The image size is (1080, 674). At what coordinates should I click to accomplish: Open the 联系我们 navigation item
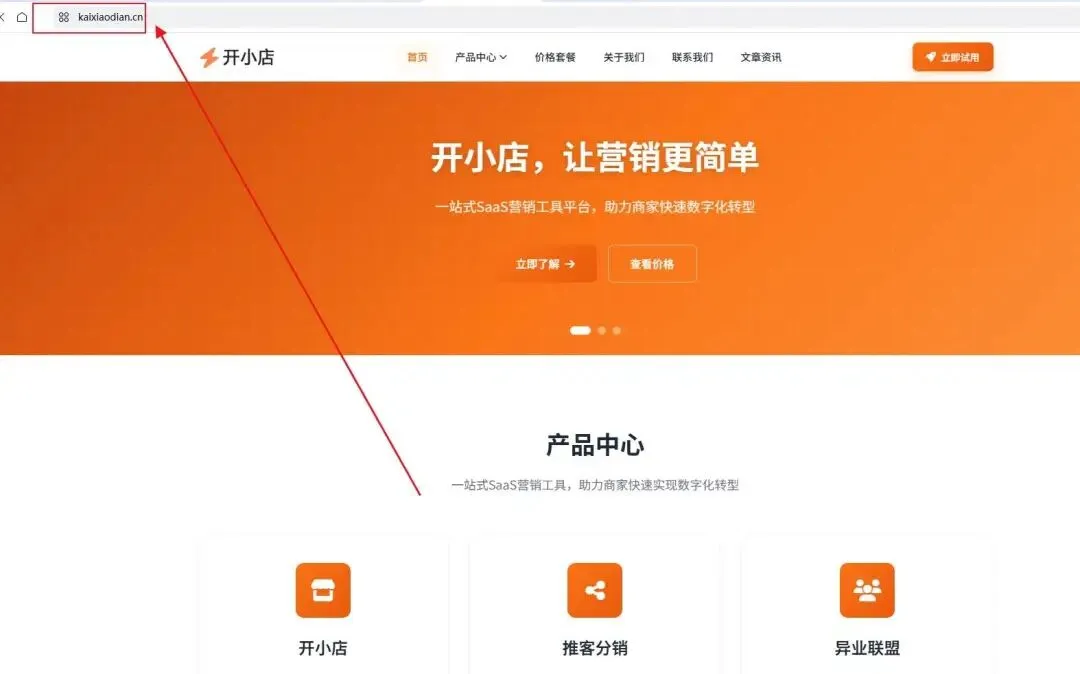[x=692, y=57]
